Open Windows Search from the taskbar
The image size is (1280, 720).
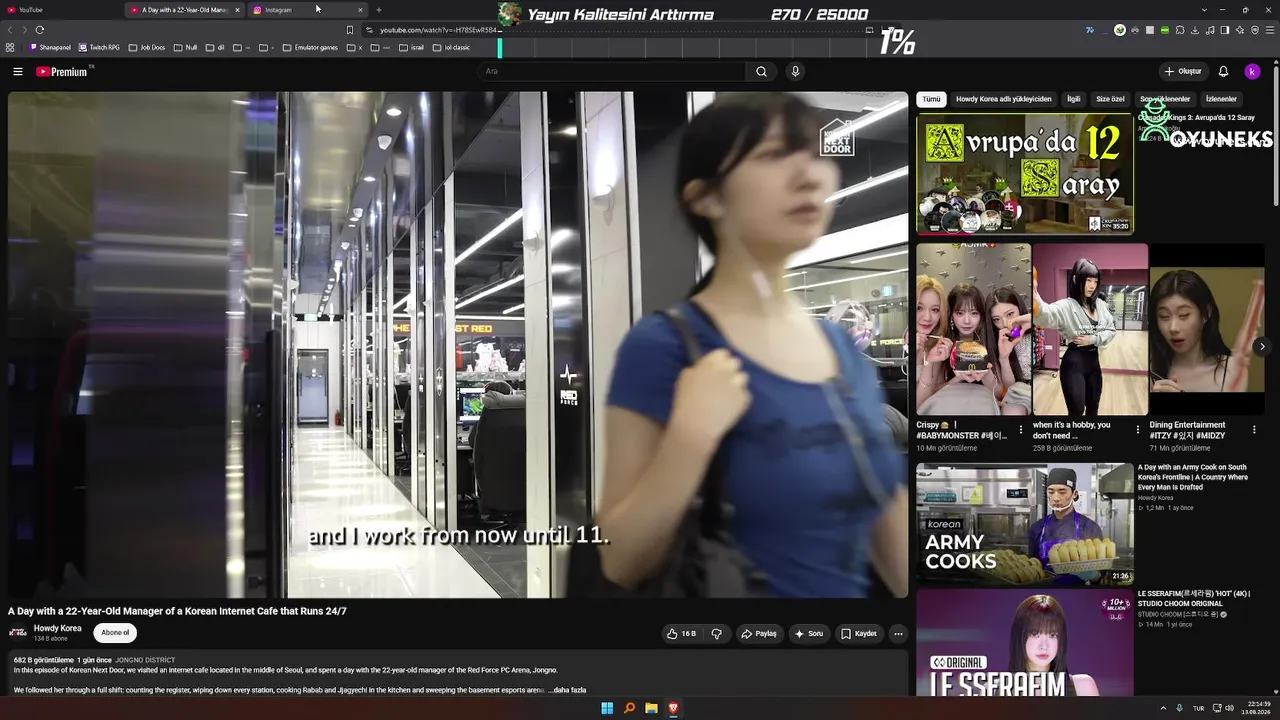(629, 708)
